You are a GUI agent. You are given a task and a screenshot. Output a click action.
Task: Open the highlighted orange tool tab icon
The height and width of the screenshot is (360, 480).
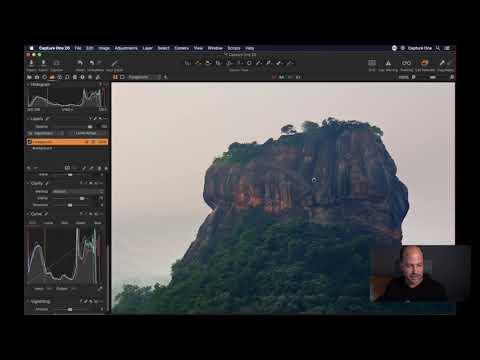coord(52,77)
